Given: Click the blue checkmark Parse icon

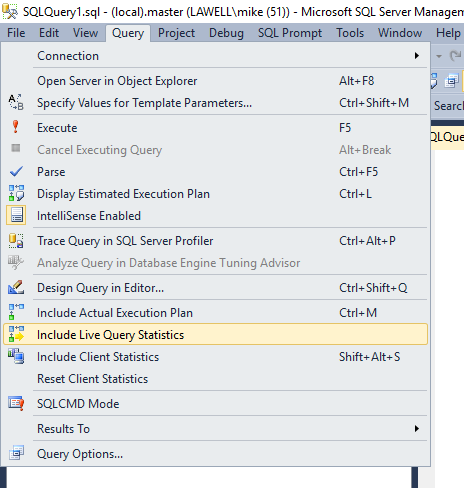Looking at the screenshot, I should [16, 171].
